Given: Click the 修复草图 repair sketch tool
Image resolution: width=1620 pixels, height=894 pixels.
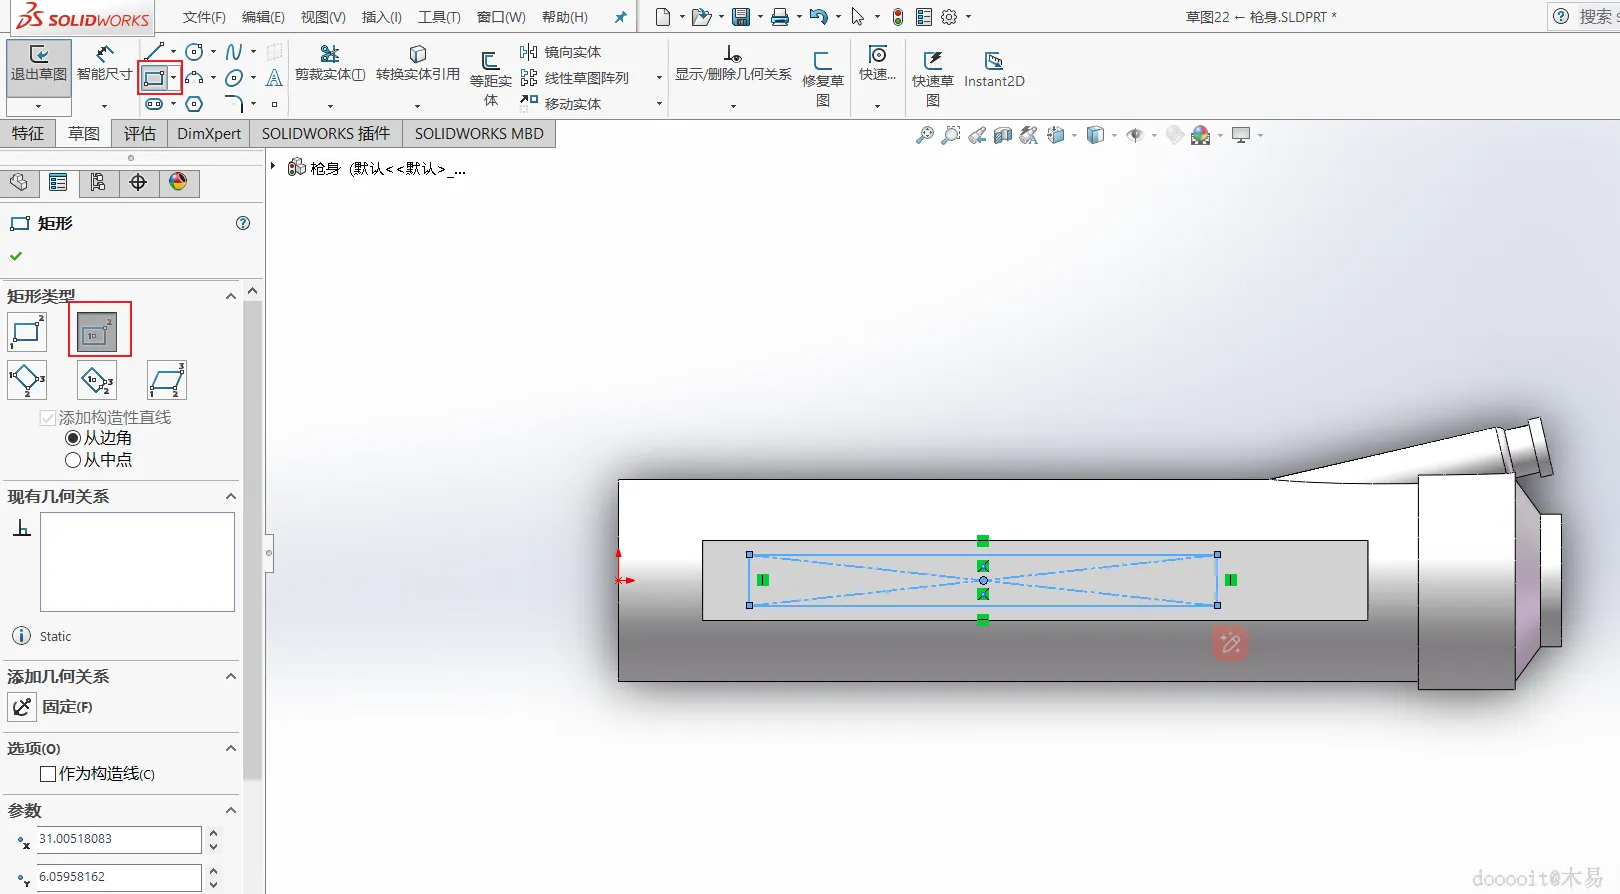Looking at the screenshot, I should [823, 78].
